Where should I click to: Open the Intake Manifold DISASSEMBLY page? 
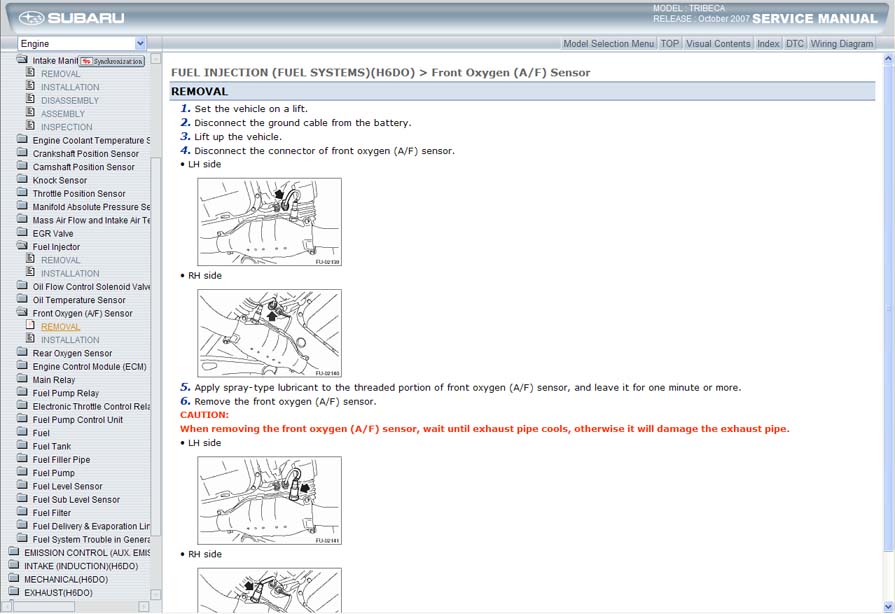70,100
